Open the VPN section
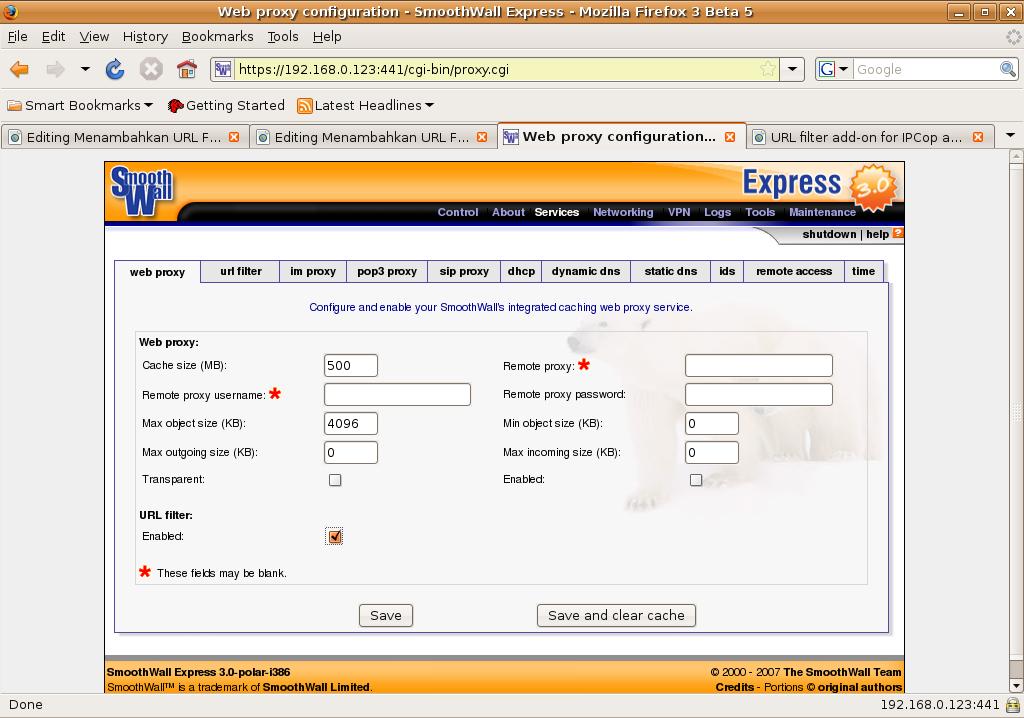 point(679,212)
